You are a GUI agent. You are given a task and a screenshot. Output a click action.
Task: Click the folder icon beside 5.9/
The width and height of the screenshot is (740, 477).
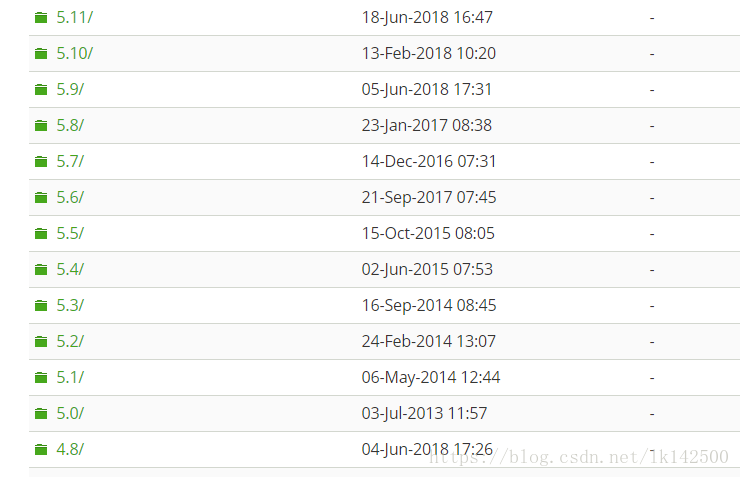click(x=41, y=90)
